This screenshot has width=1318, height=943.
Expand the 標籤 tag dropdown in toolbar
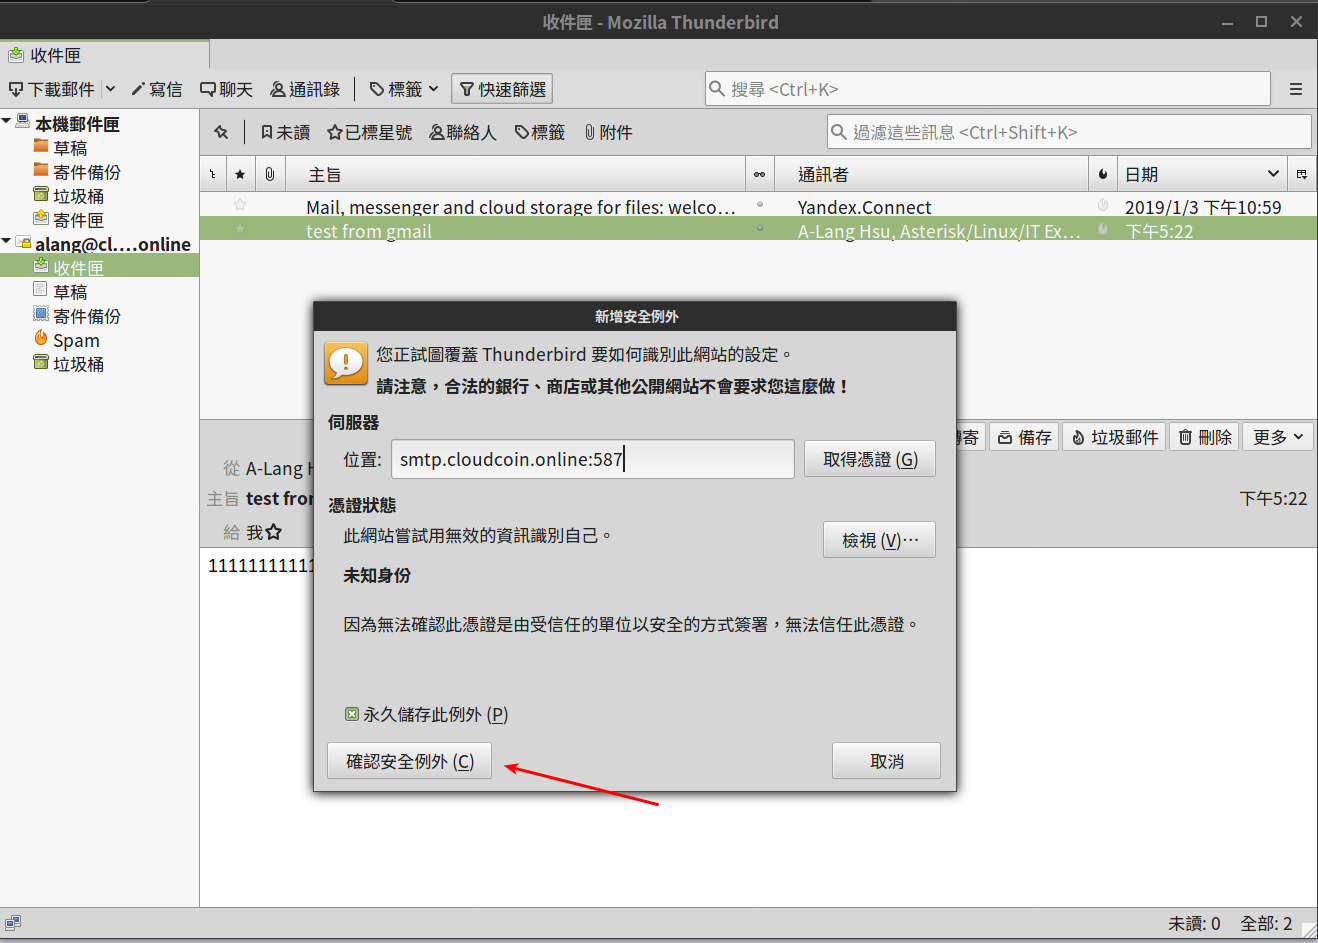pyautogui.click(x=404, y=89)
